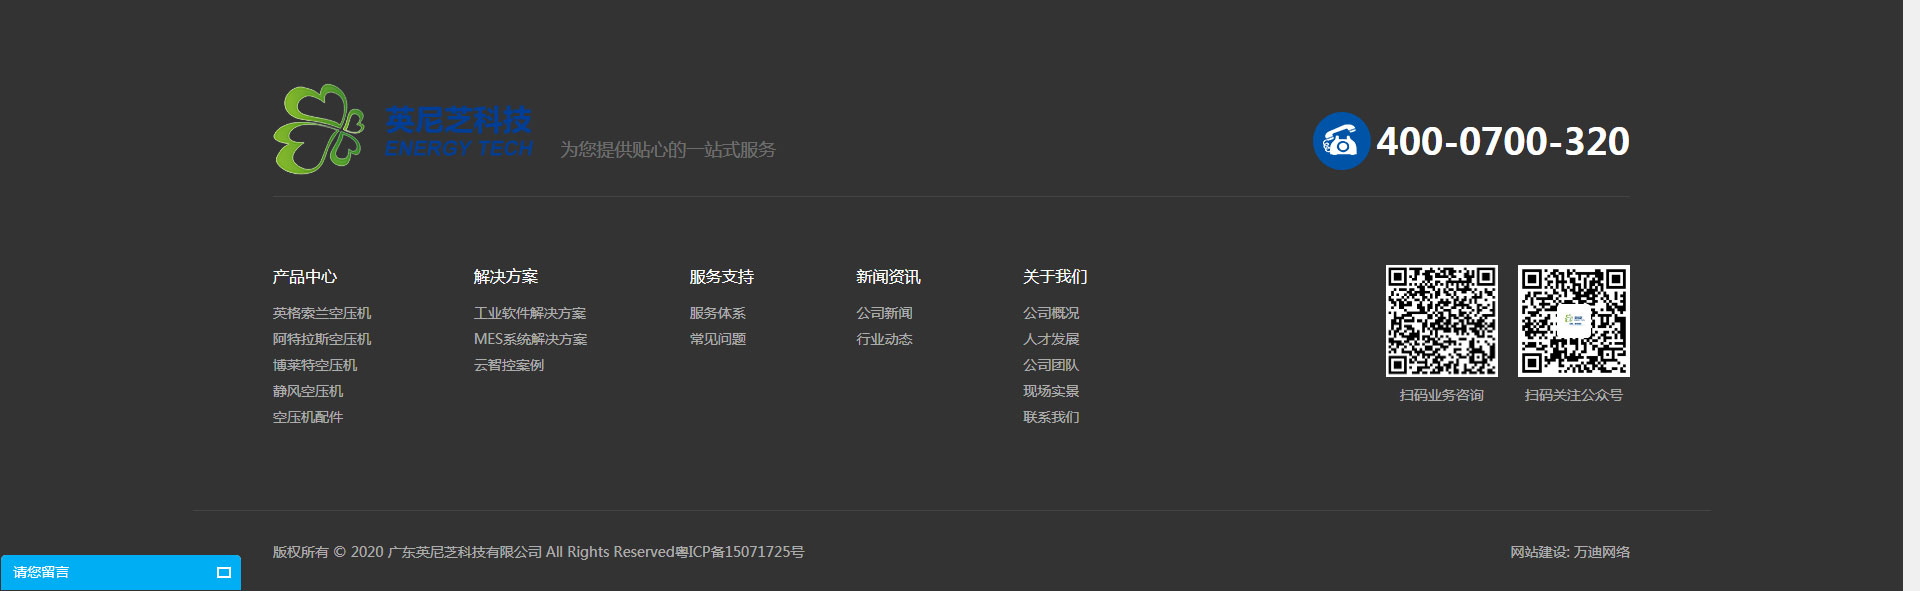Click the 扫码关注公众号 QR code

click(x=1573, y=321)
